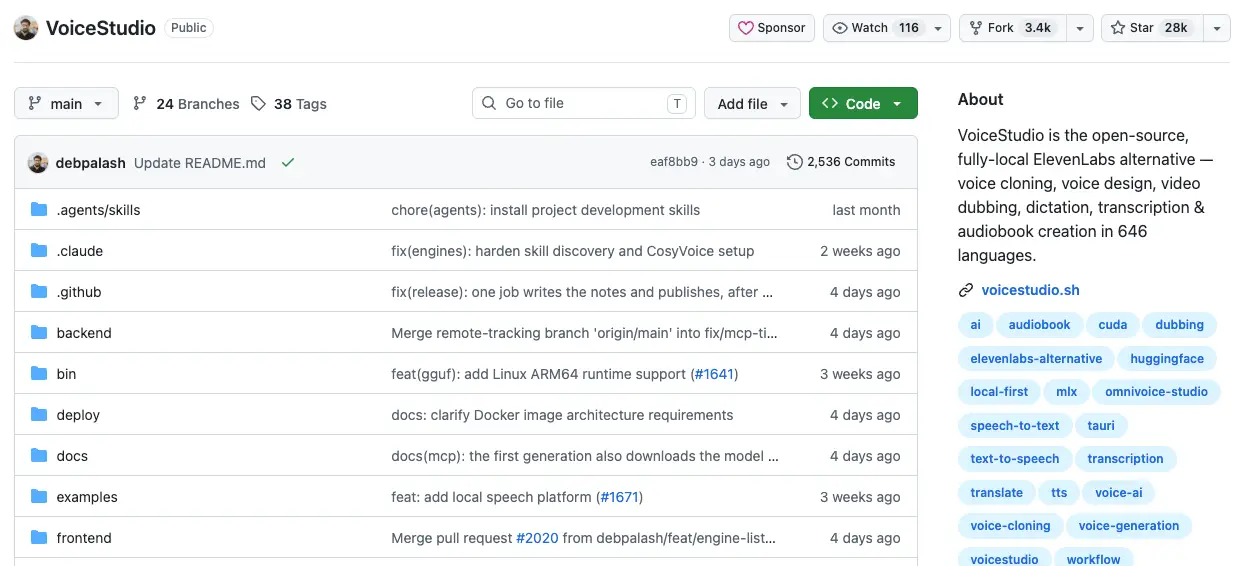Click the 'tauri' topic tag

point(1101,425)
